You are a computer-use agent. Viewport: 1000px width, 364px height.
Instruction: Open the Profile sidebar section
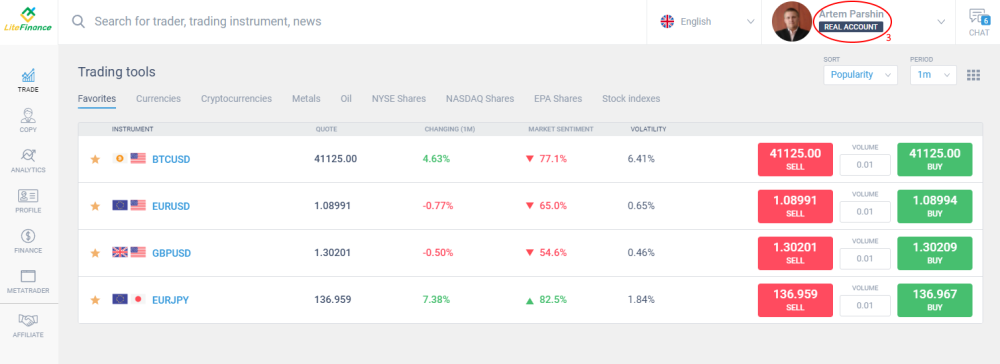click(x=28, y=201)
